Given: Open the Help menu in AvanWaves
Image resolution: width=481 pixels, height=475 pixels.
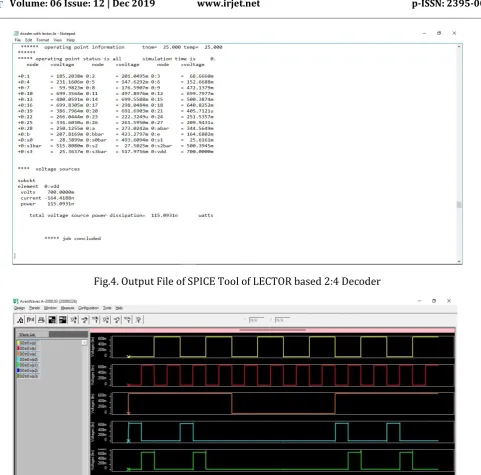Looking at the screenshot, I should [x=119, y=308].
